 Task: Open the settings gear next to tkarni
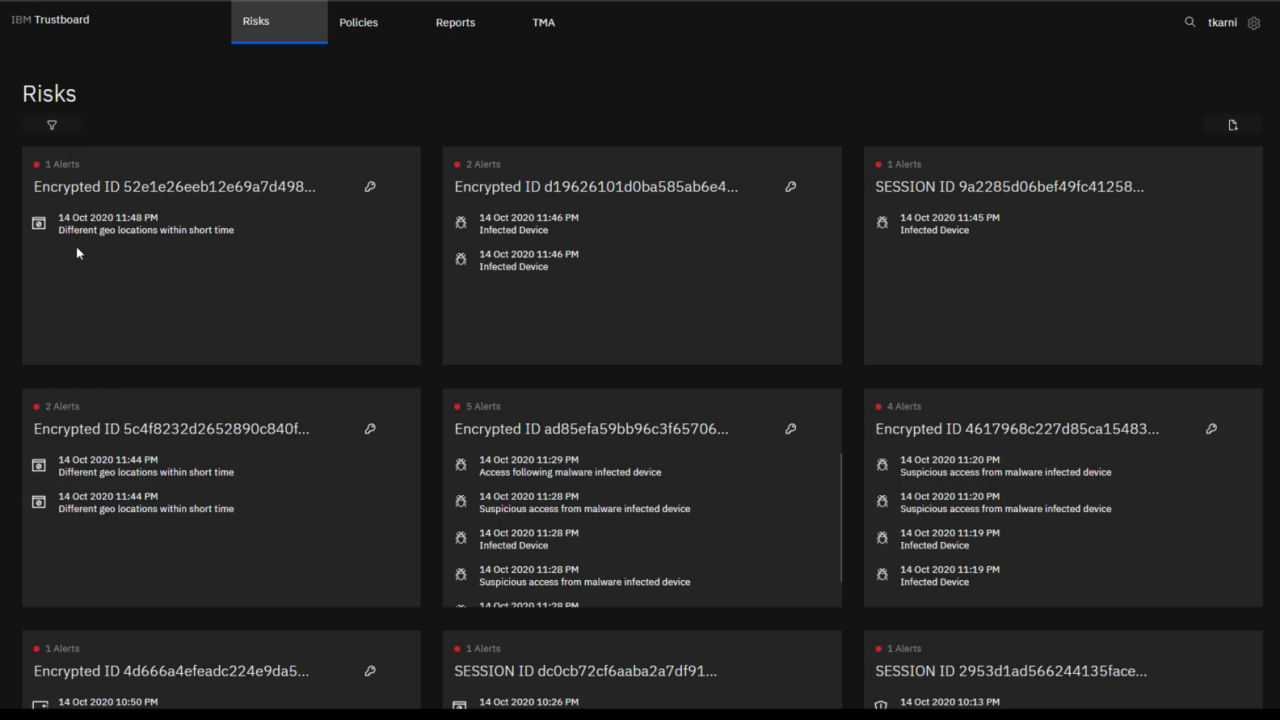[x=1254, y=23]
